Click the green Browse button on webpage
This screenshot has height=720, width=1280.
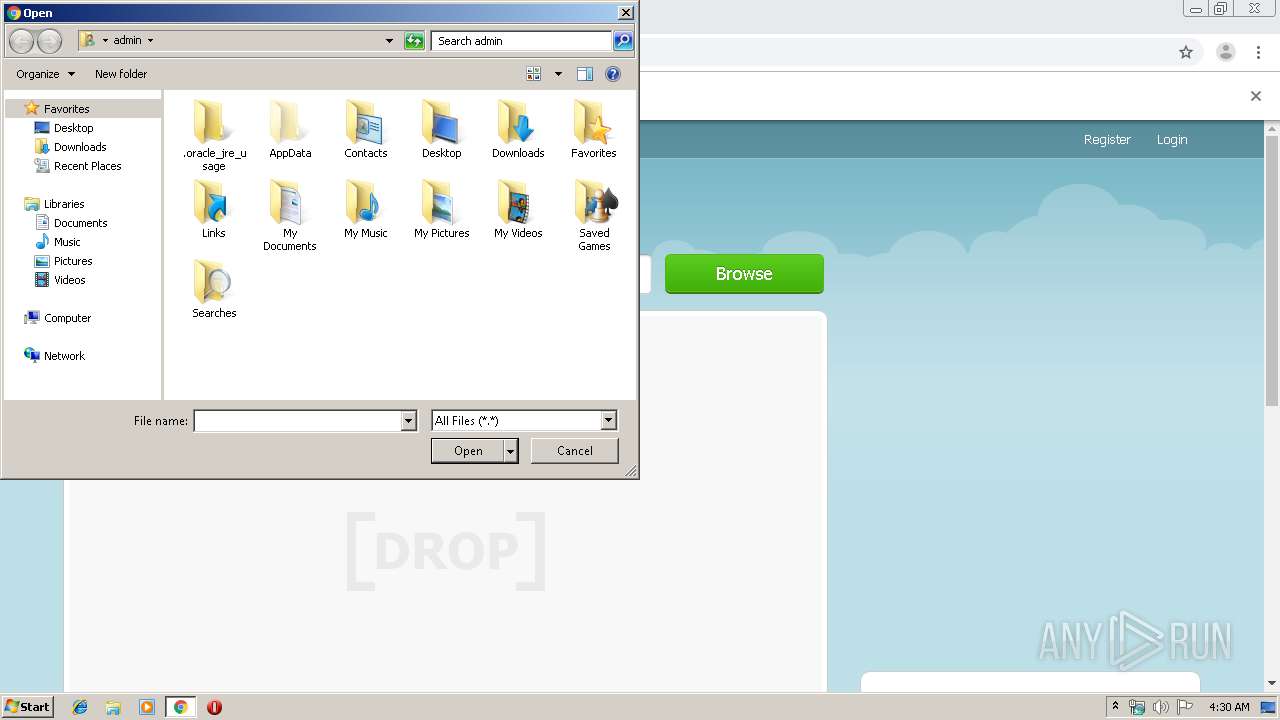click(x=744, y=274)
